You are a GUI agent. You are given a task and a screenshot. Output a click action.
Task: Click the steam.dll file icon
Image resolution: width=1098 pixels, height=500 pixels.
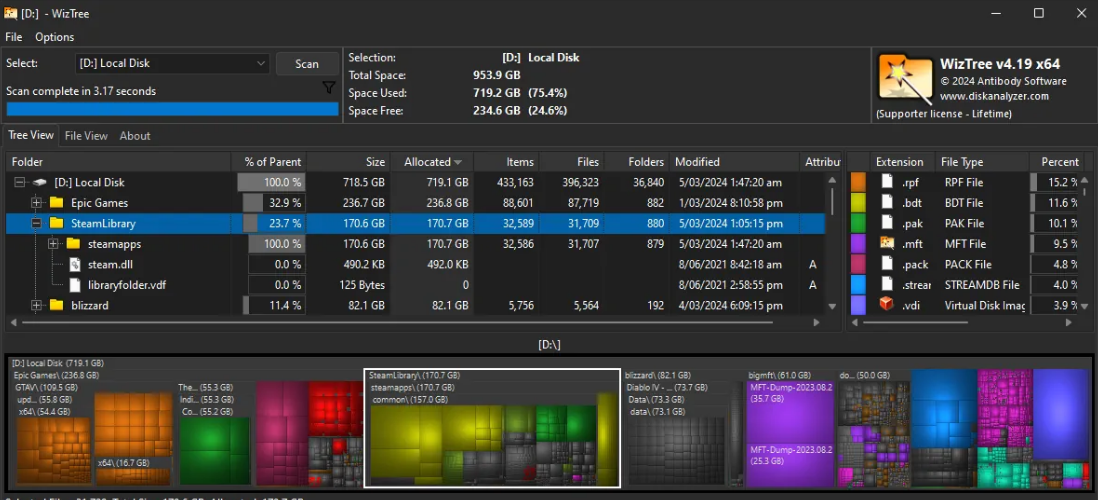(75, 265)
